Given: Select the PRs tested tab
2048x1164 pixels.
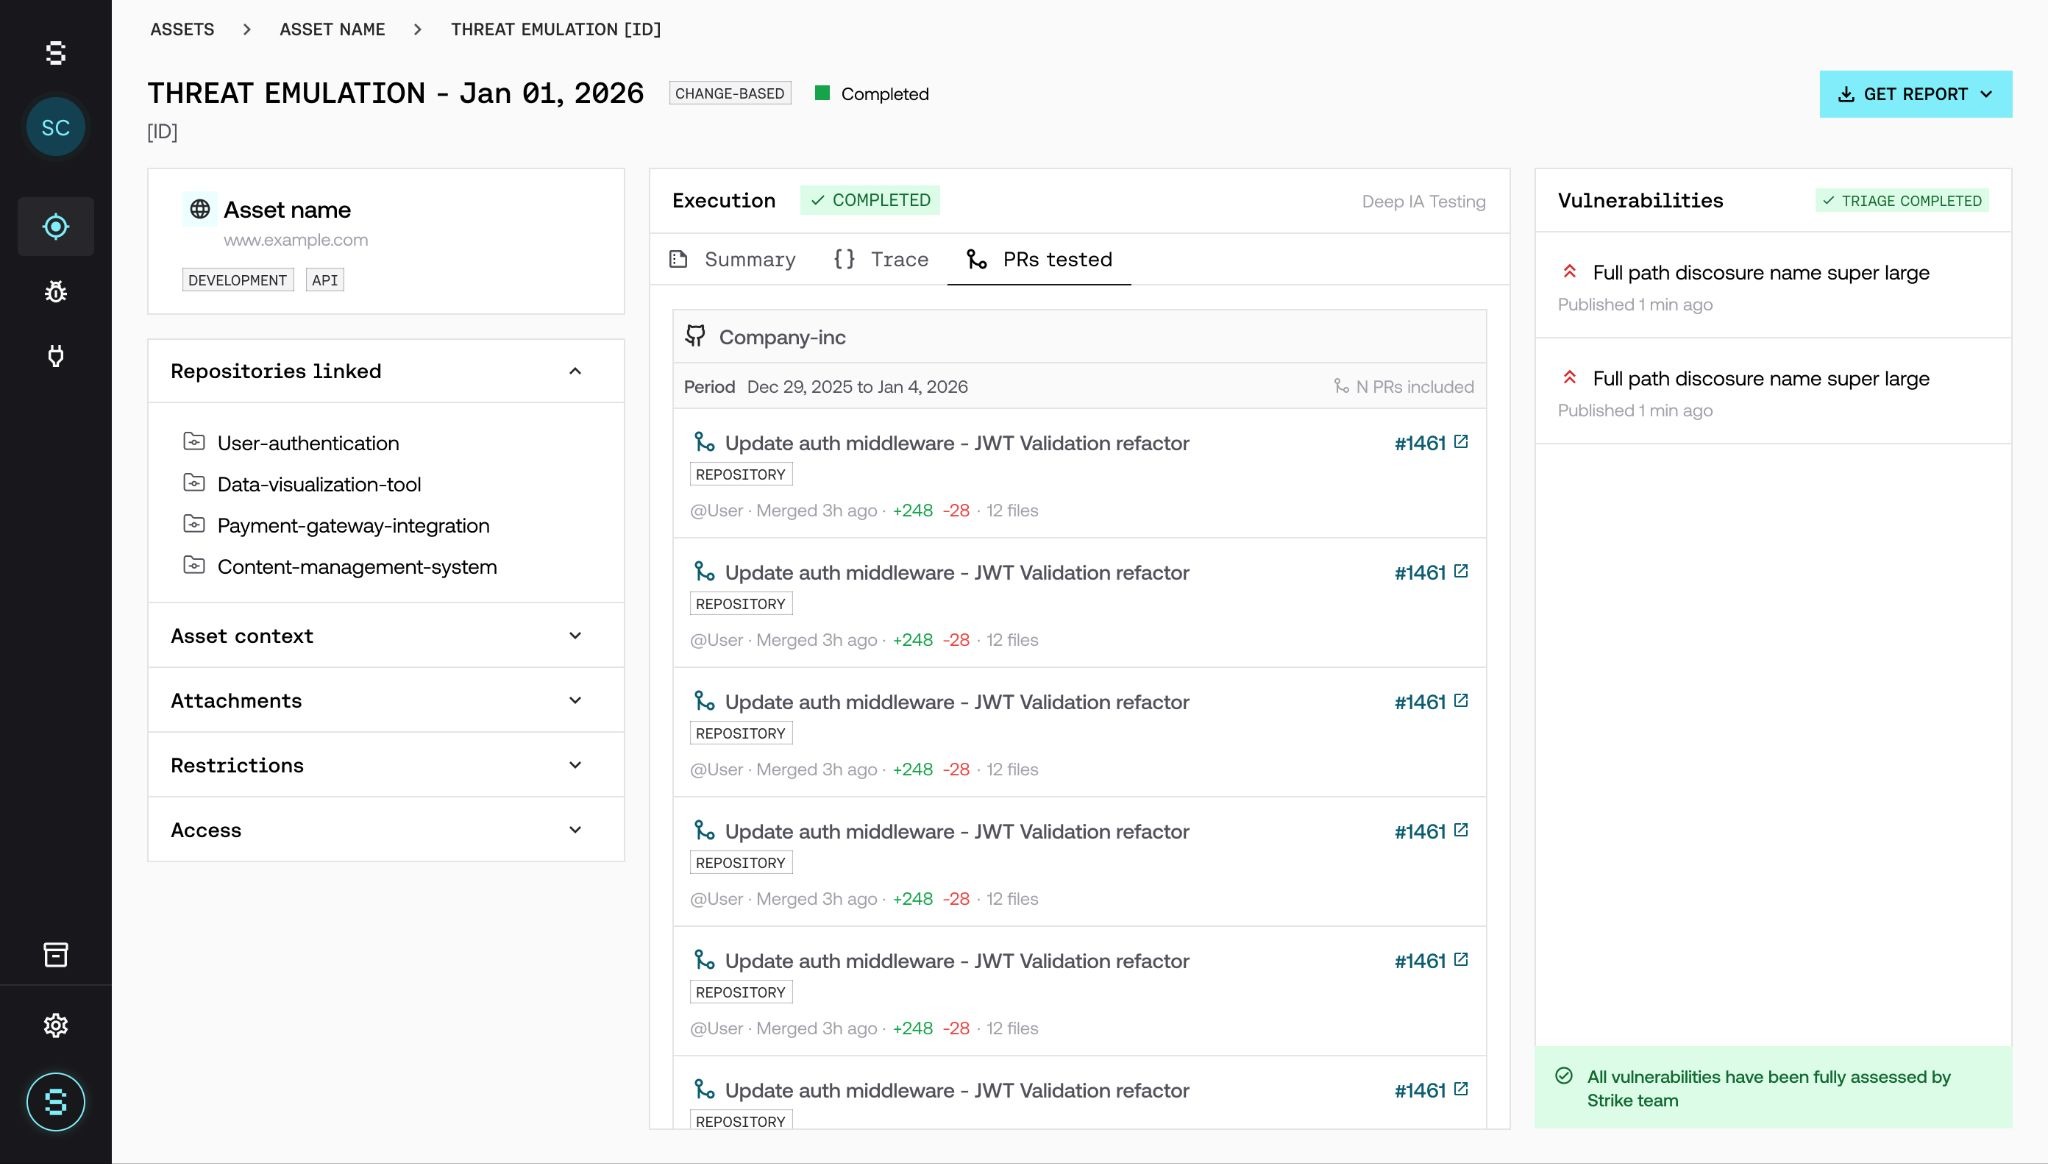Looking at the screenshot, I should tap(1039, 260).
